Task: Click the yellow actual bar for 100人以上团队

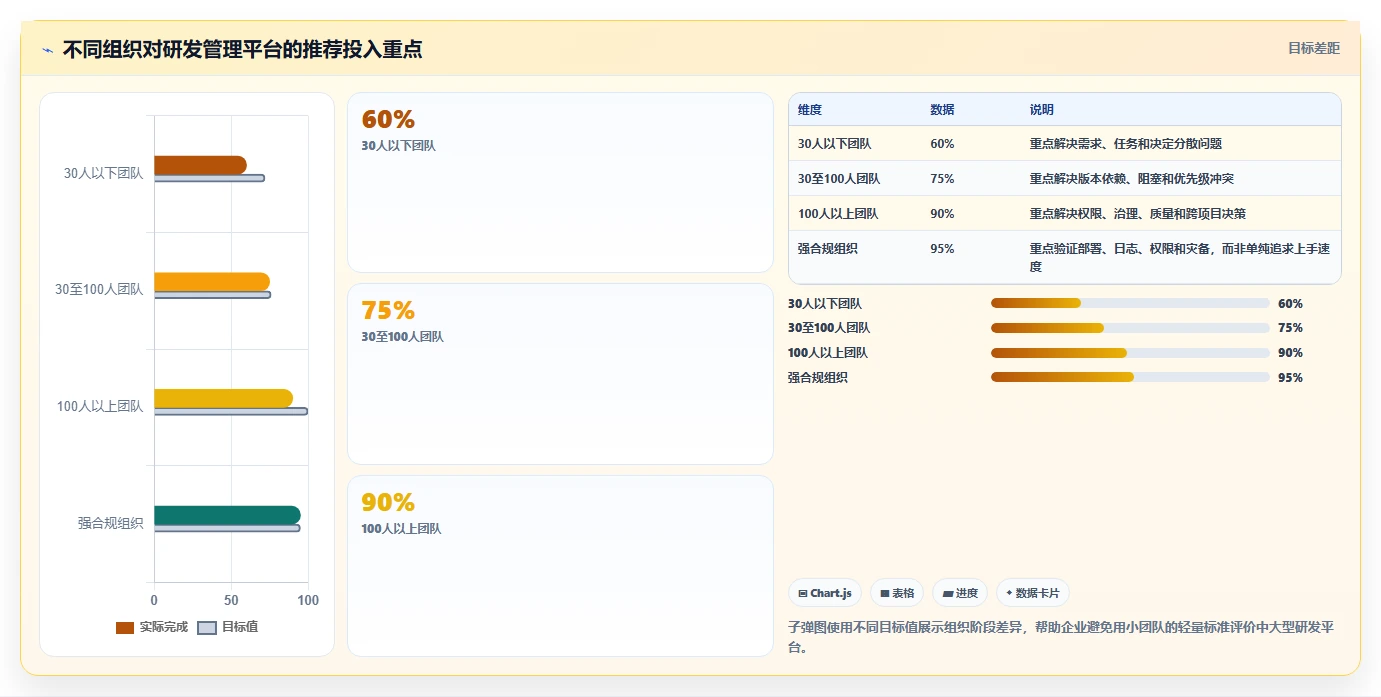Action: 223,398
